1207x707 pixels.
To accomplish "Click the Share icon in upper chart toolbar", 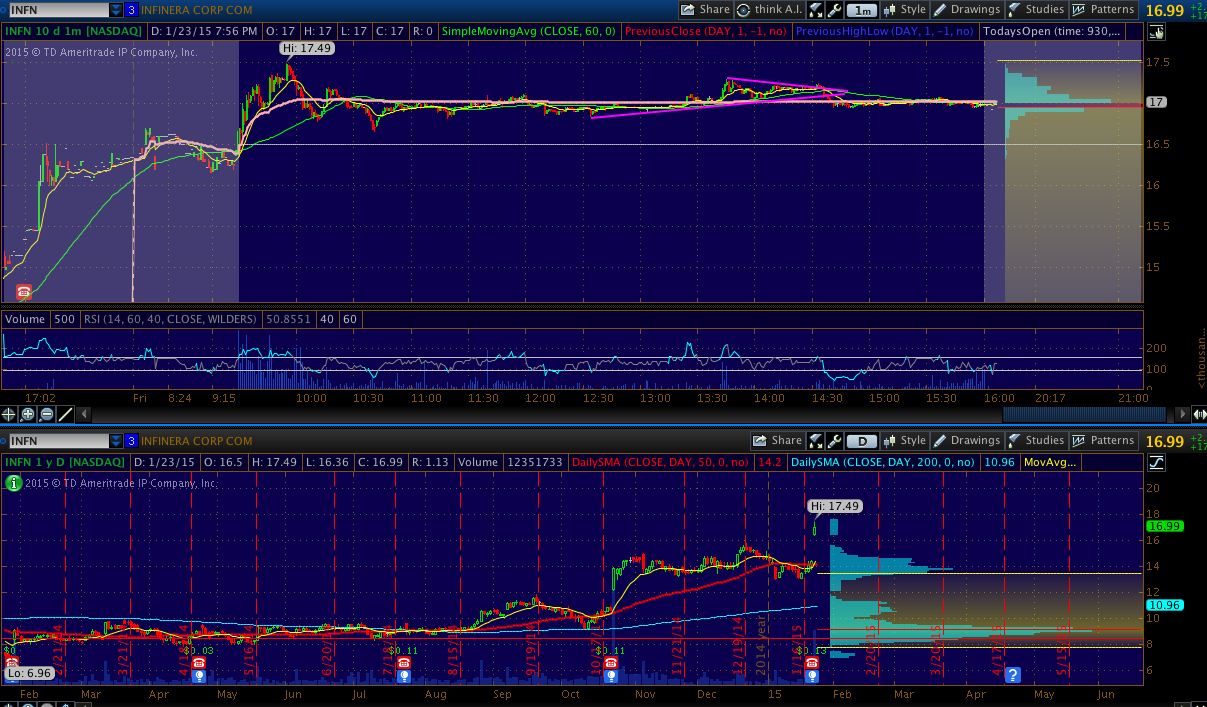I will pyautogui.click(x=705, y=10).
